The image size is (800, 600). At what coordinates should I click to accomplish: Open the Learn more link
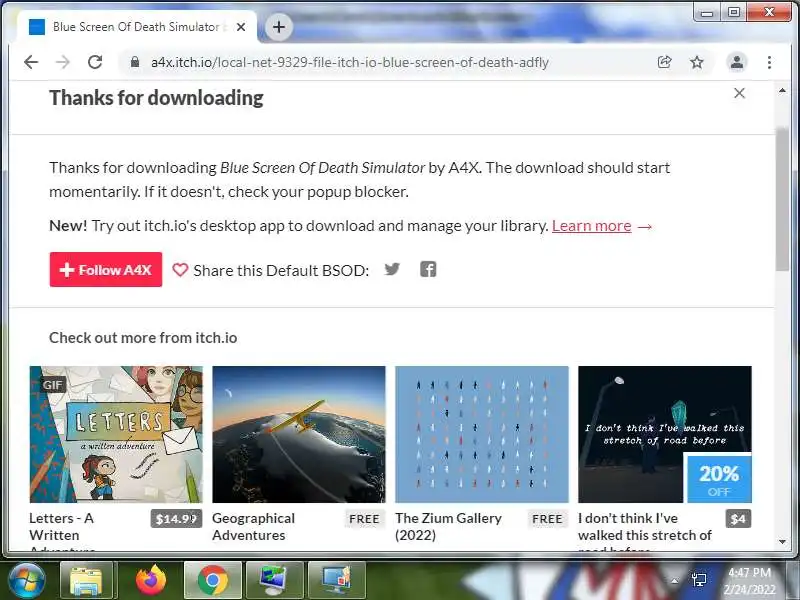(x=591, y=226)
